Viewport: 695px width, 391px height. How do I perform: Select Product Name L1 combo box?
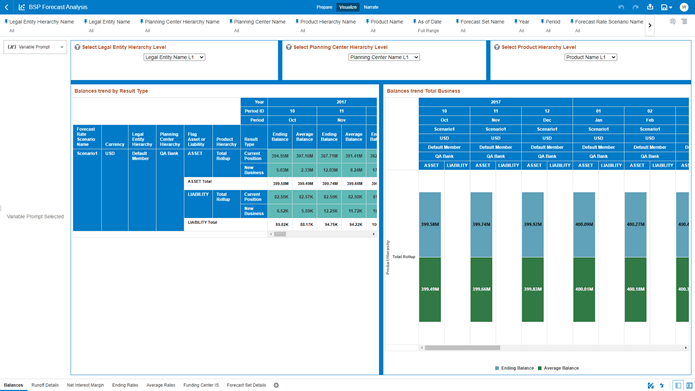pos(590,57)
